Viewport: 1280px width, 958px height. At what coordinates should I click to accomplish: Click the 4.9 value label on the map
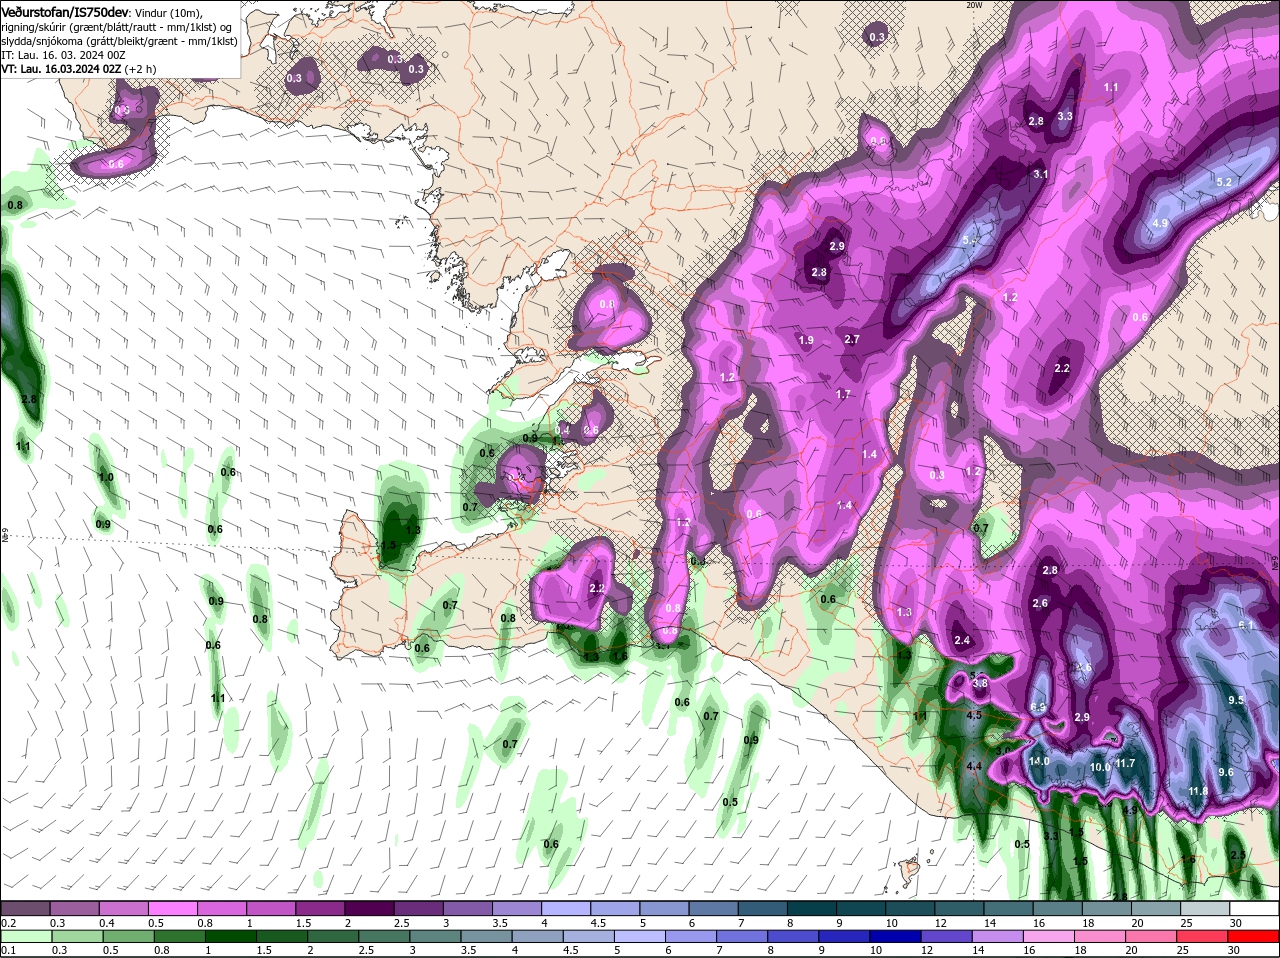click(1160, 223)
